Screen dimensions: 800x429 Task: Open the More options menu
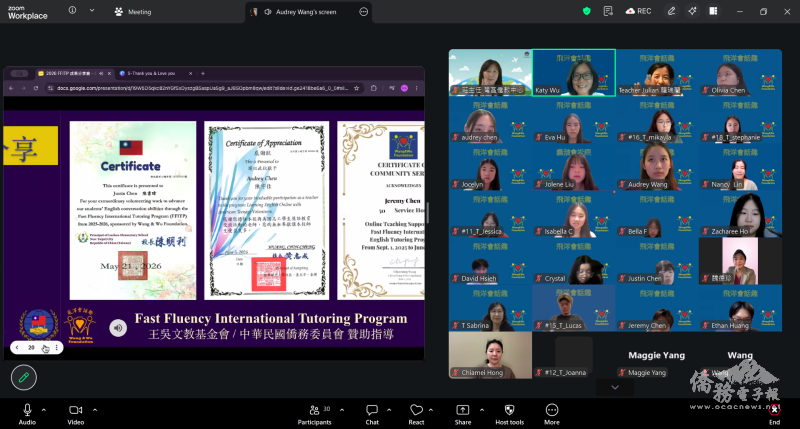pos(552,414)
